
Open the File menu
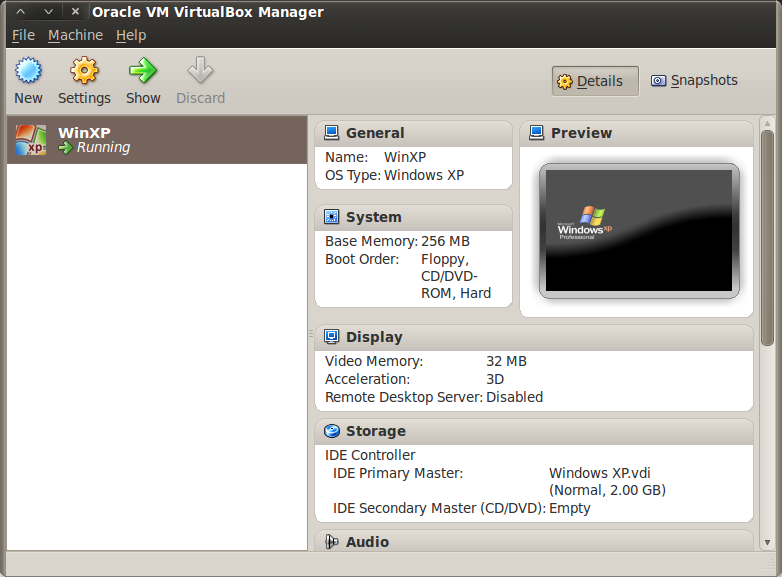(x=23, y=35)
